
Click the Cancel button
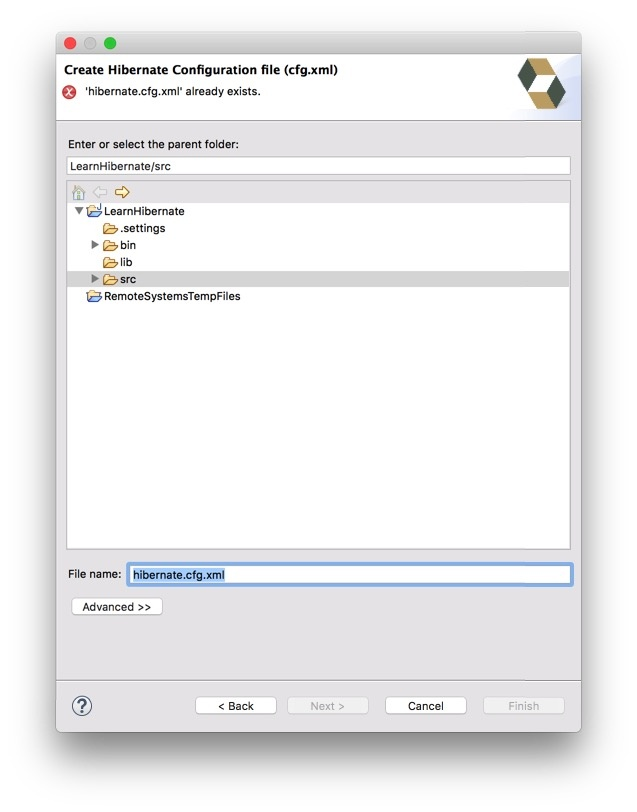coord(426,706)
